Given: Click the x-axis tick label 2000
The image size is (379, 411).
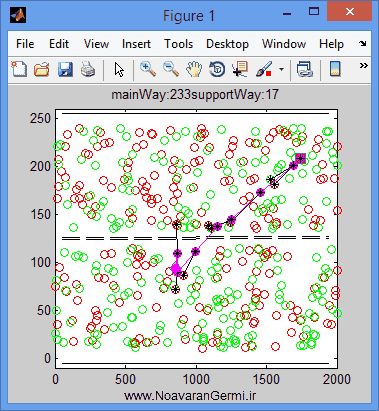Looking at the screenshot, I should pyautogui.click(x=337, y=379).
